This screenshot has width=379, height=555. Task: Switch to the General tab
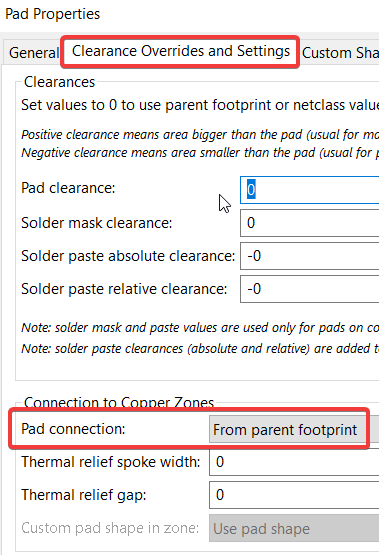[x=34, y=53]
